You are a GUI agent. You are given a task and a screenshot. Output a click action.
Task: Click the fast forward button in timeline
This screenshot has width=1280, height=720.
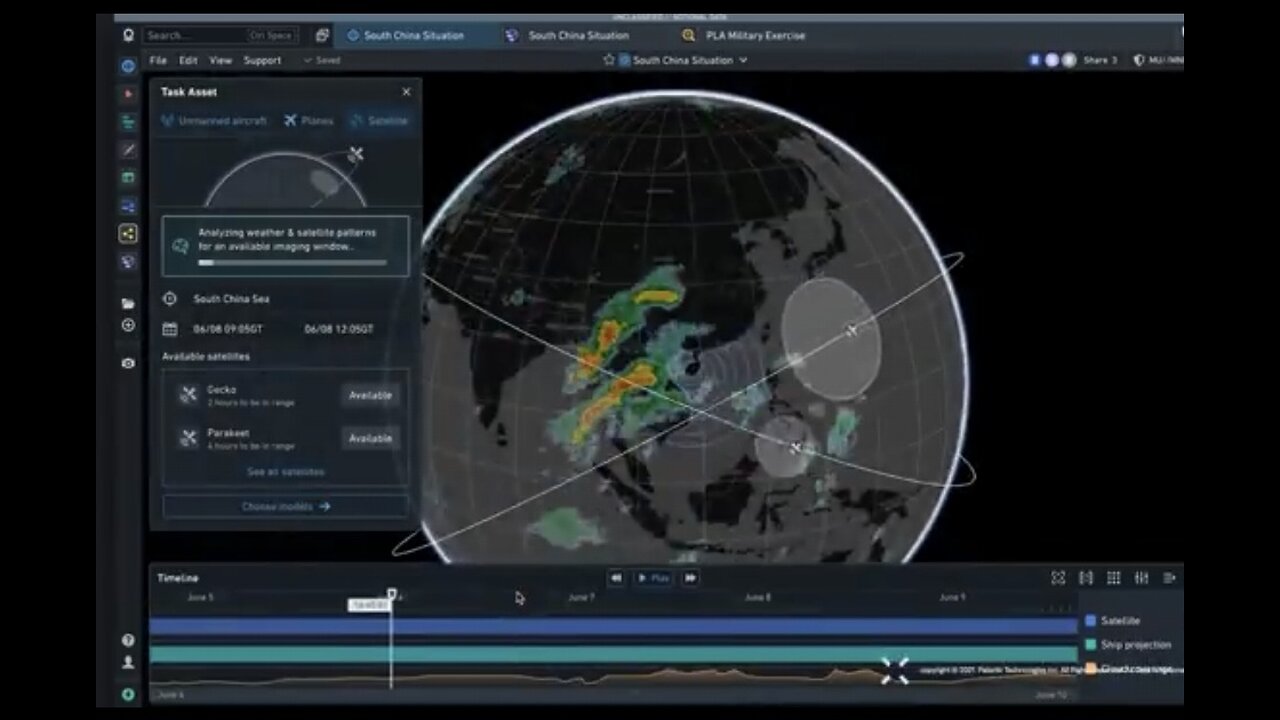690,578
